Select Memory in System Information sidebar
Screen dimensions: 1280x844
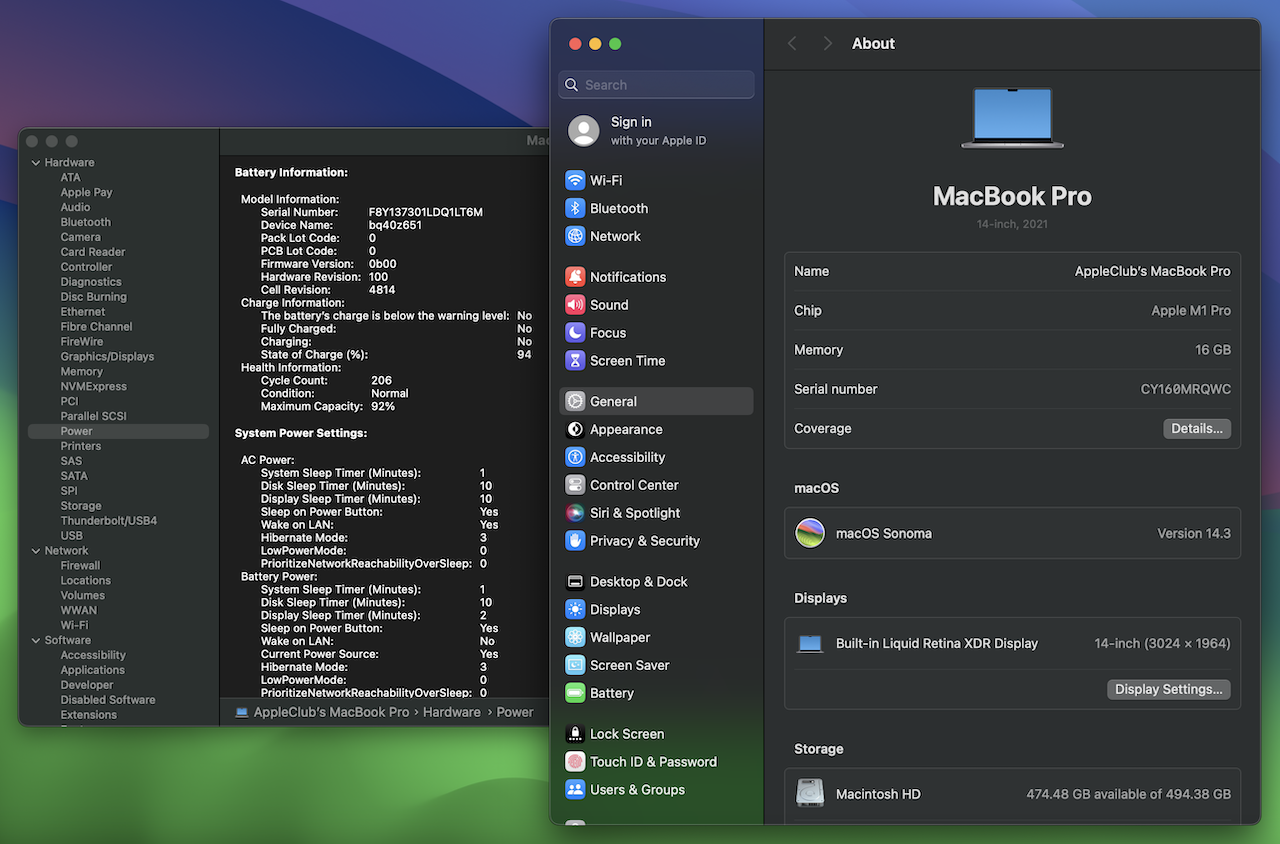pos(82,371)
